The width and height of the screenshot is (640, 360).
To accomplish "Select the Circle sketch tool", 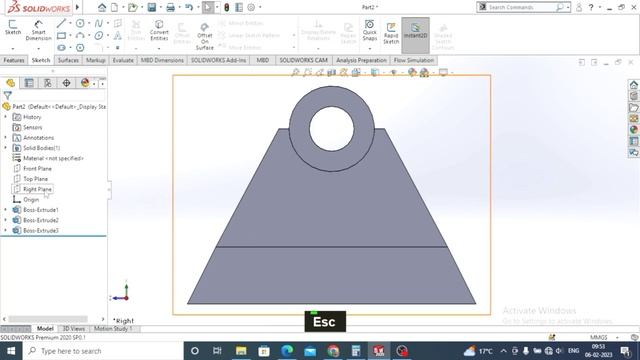I will click(80, 23).
